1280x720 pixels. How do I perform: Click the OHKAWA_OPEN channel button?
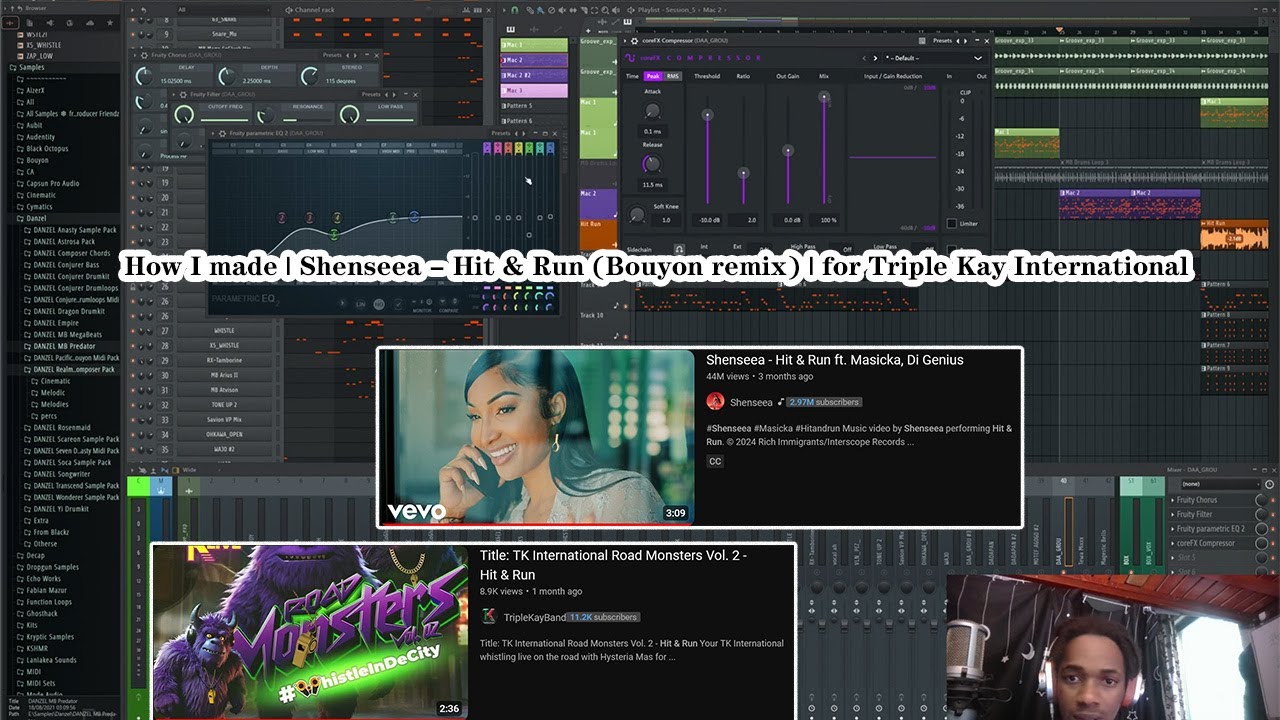click(224, 434)
